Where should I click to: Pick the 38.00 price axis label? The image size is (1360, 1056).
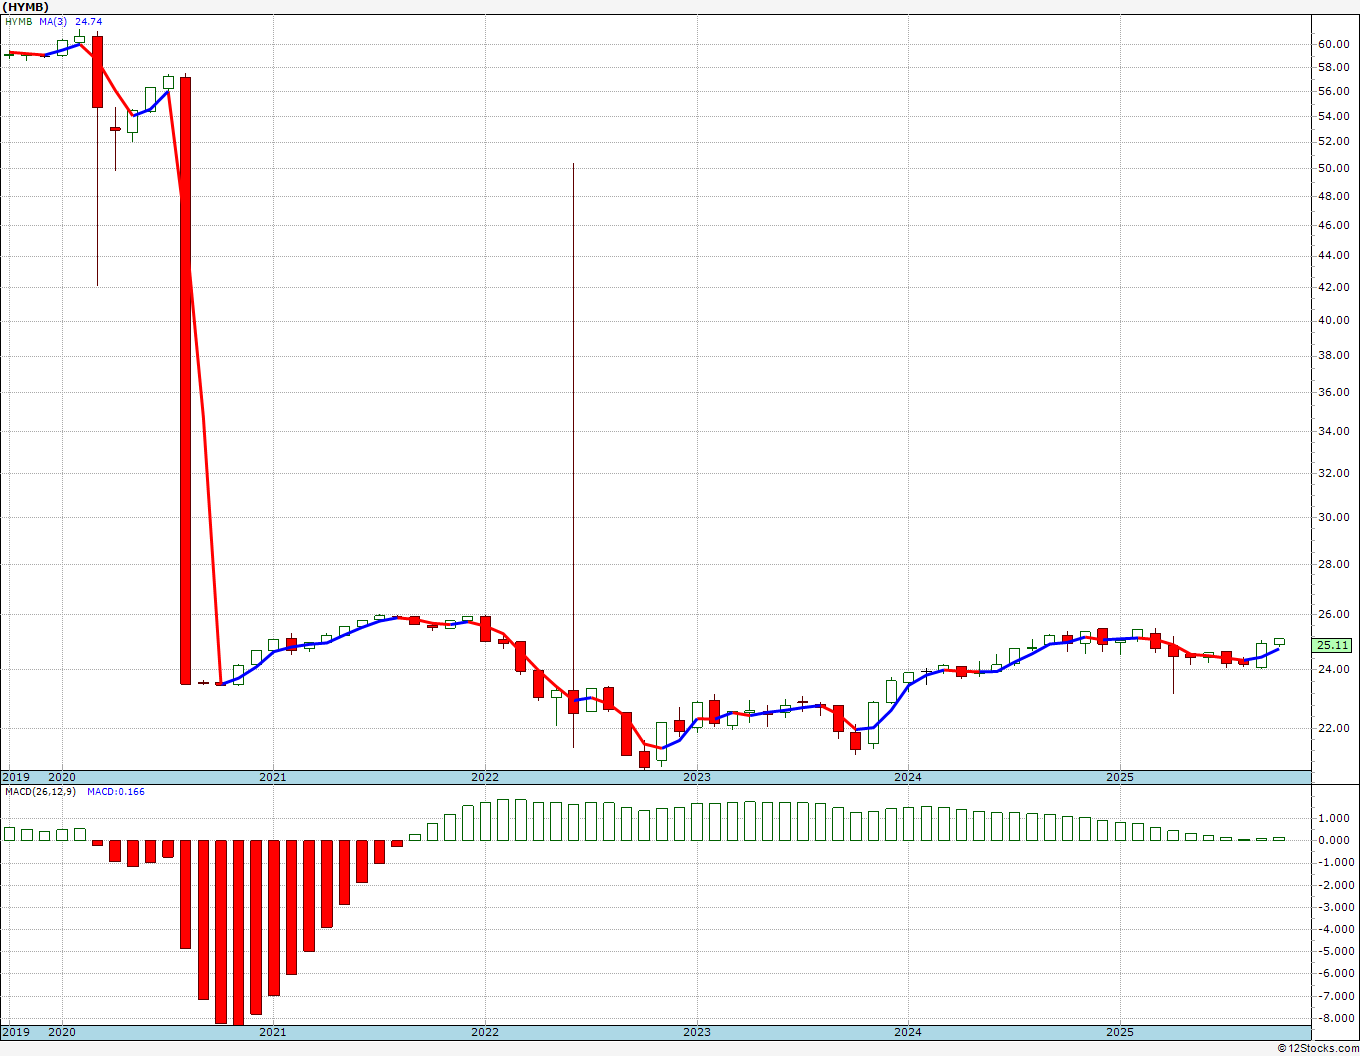pos(1334,355)
